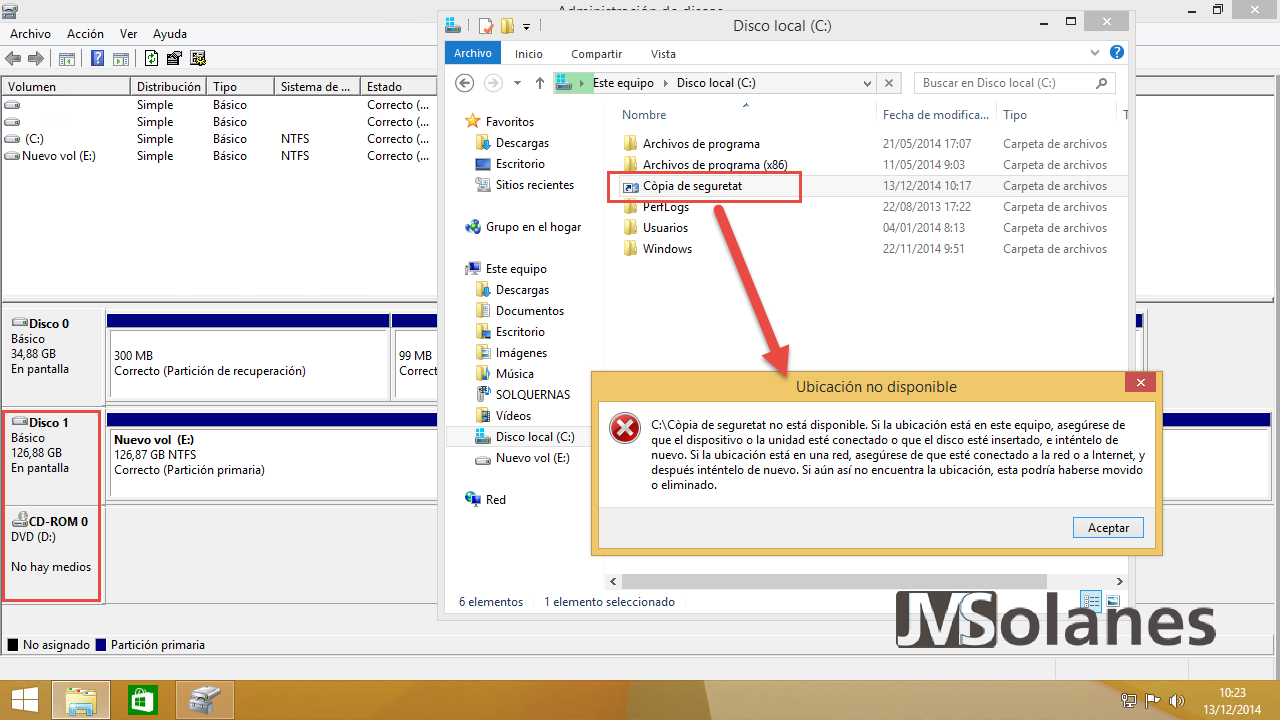Viewport: 1280px width, 720px height.
Task: Go up one level arrow
Action: coord(540,83)
